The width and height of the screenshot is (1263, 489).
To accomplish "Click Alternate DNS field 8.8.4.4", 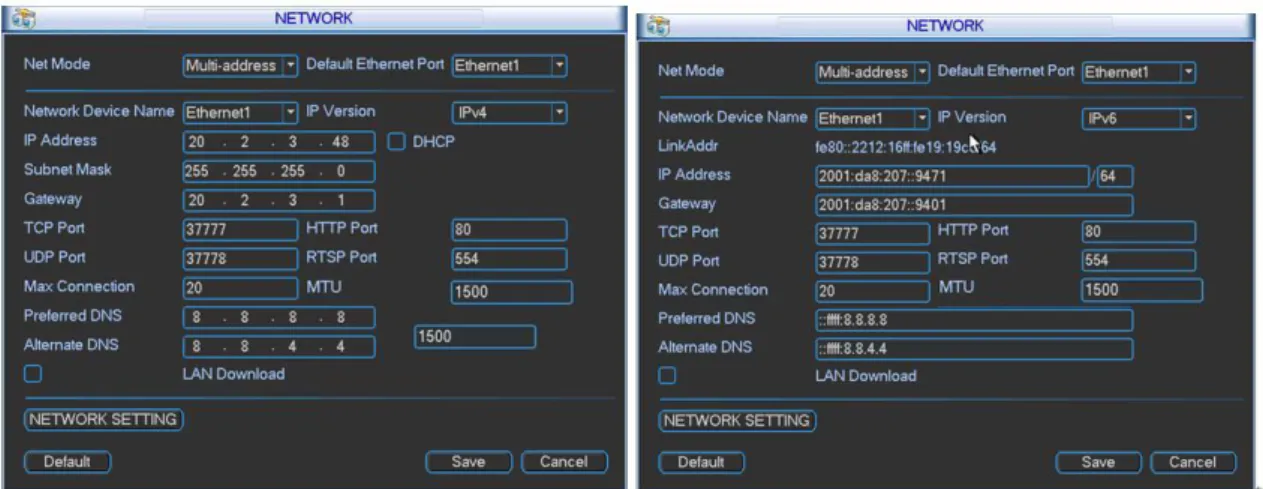I will point(279,347).
